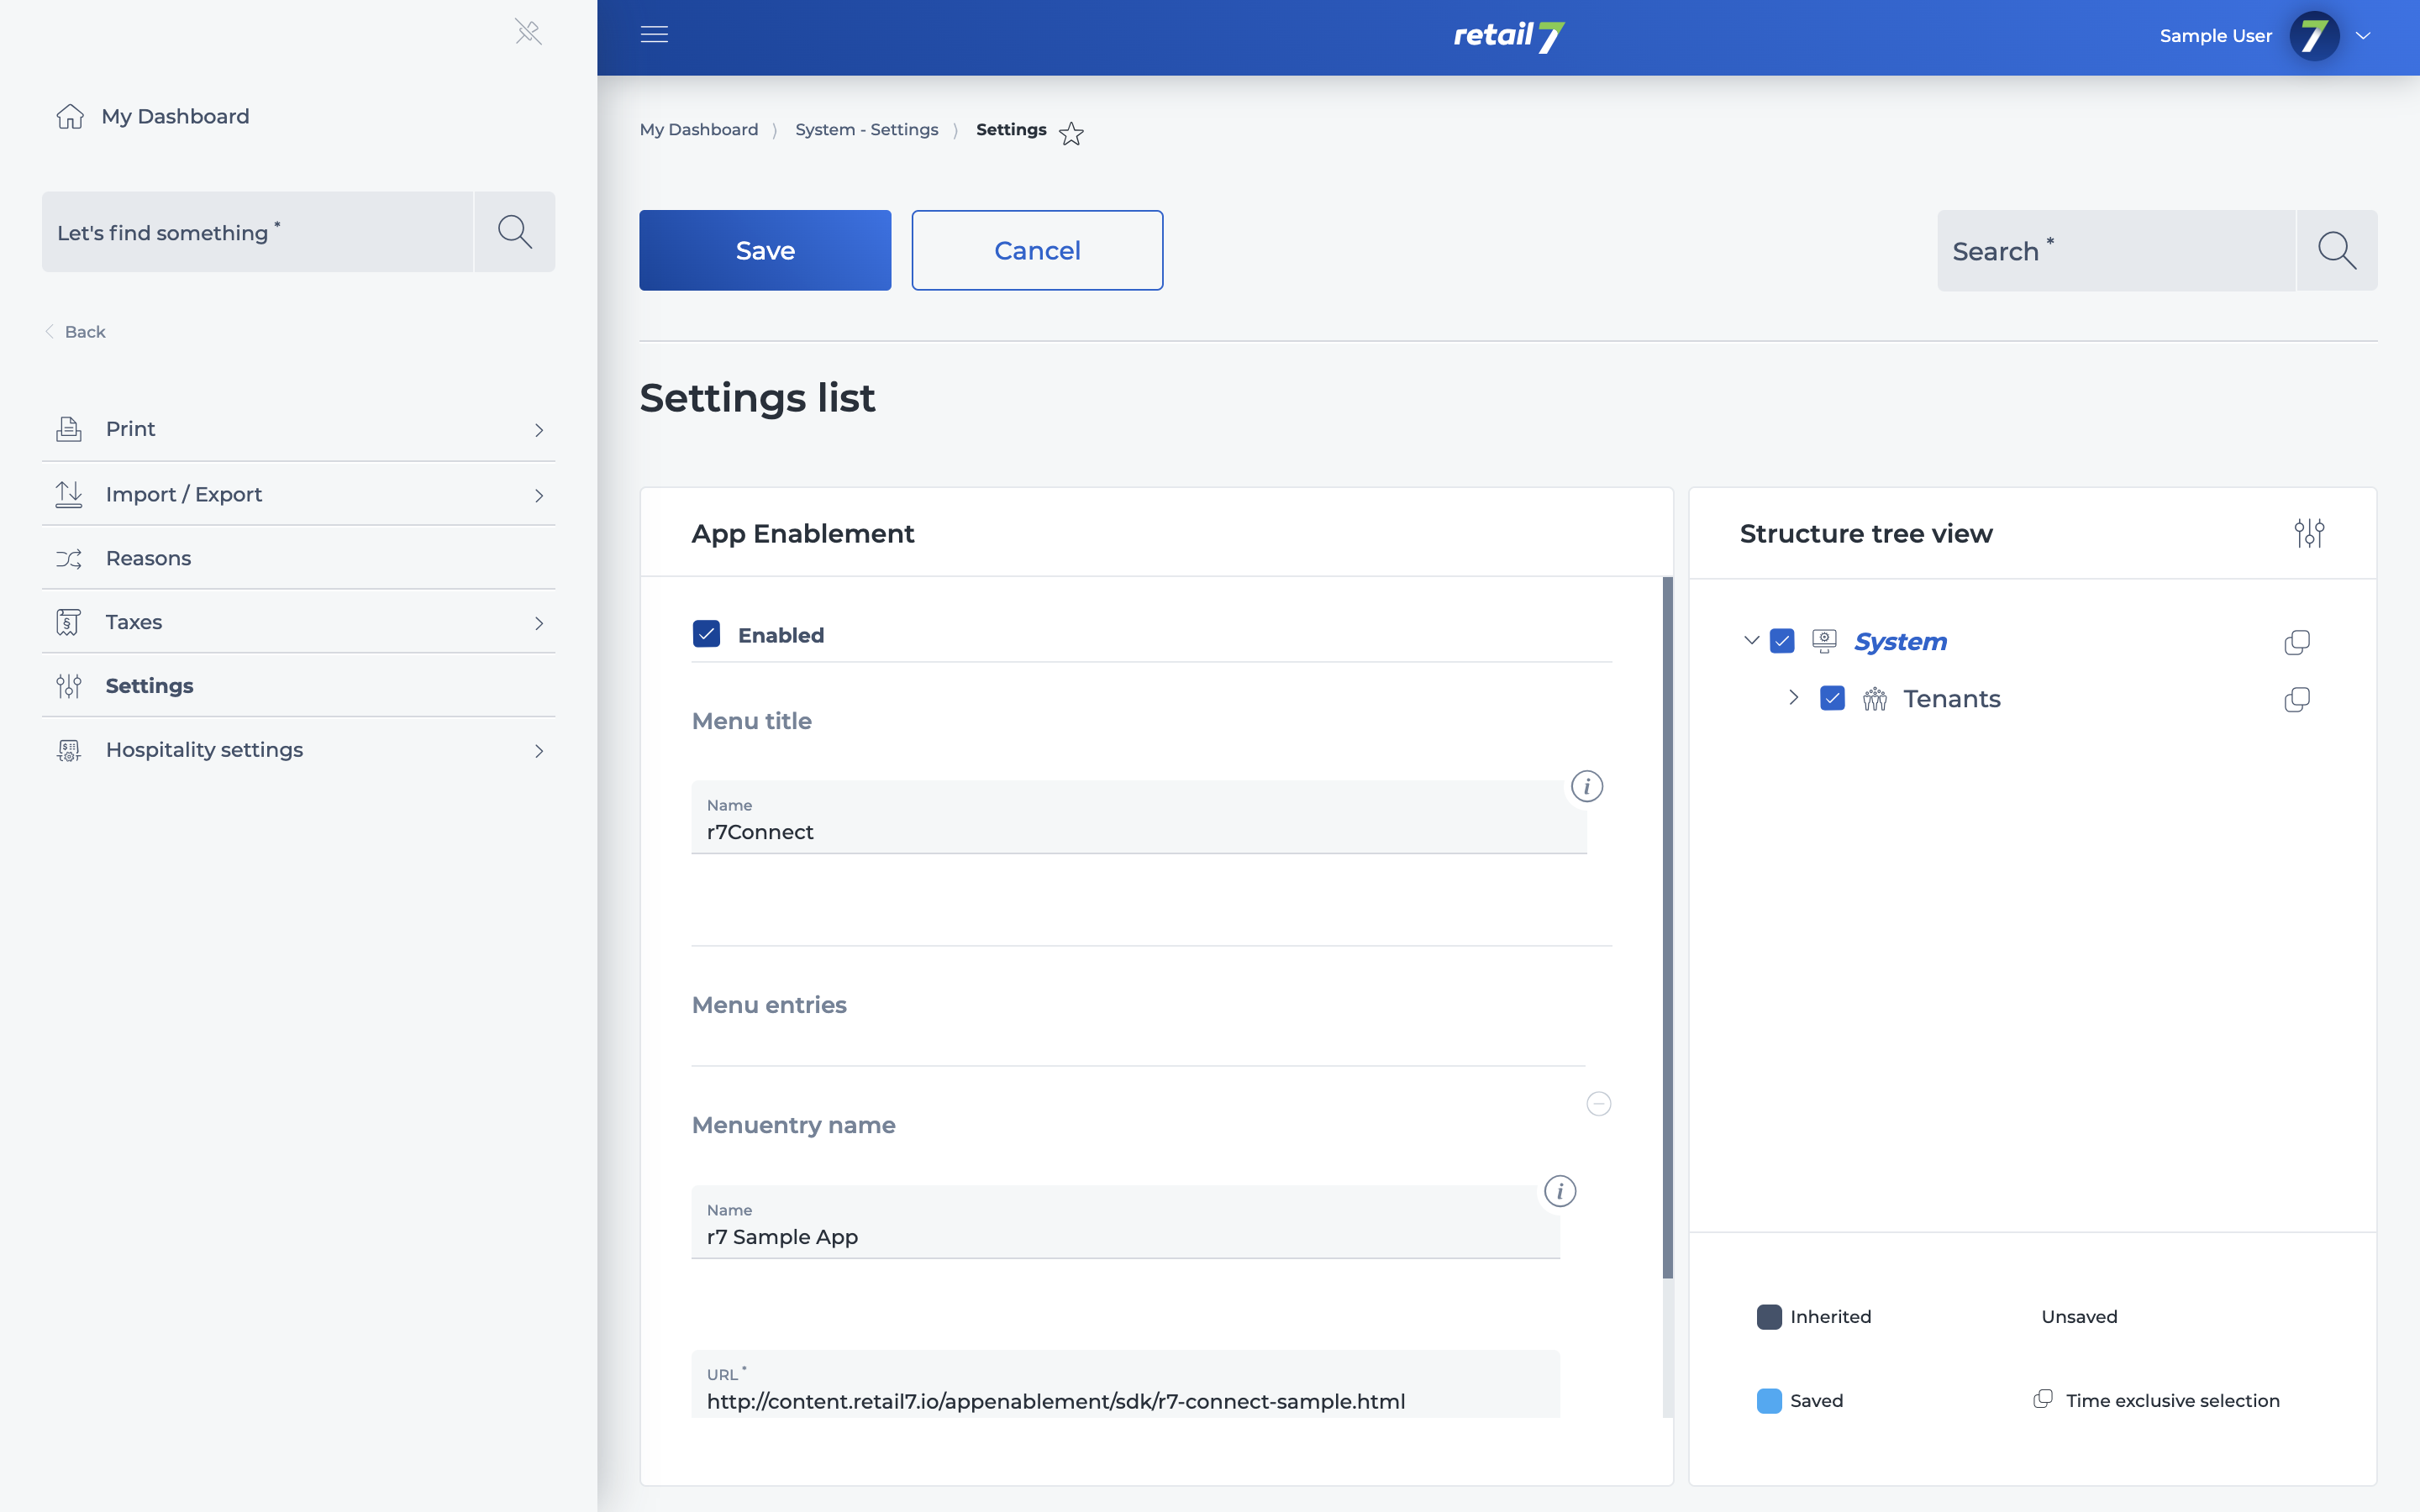Click the unpin sidebar icon
This screenshot has width=2420, height=1512.
pos(528,32)
